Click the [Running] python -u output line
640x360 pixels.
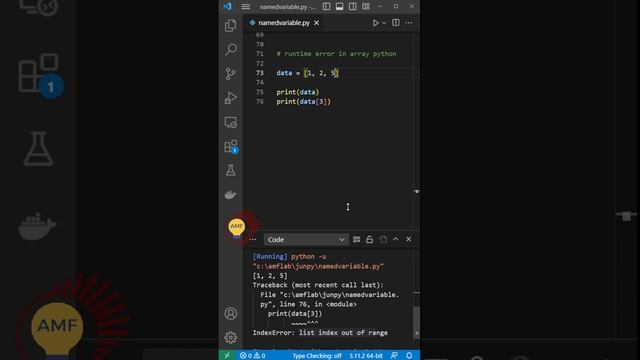[x=289, y=257]
